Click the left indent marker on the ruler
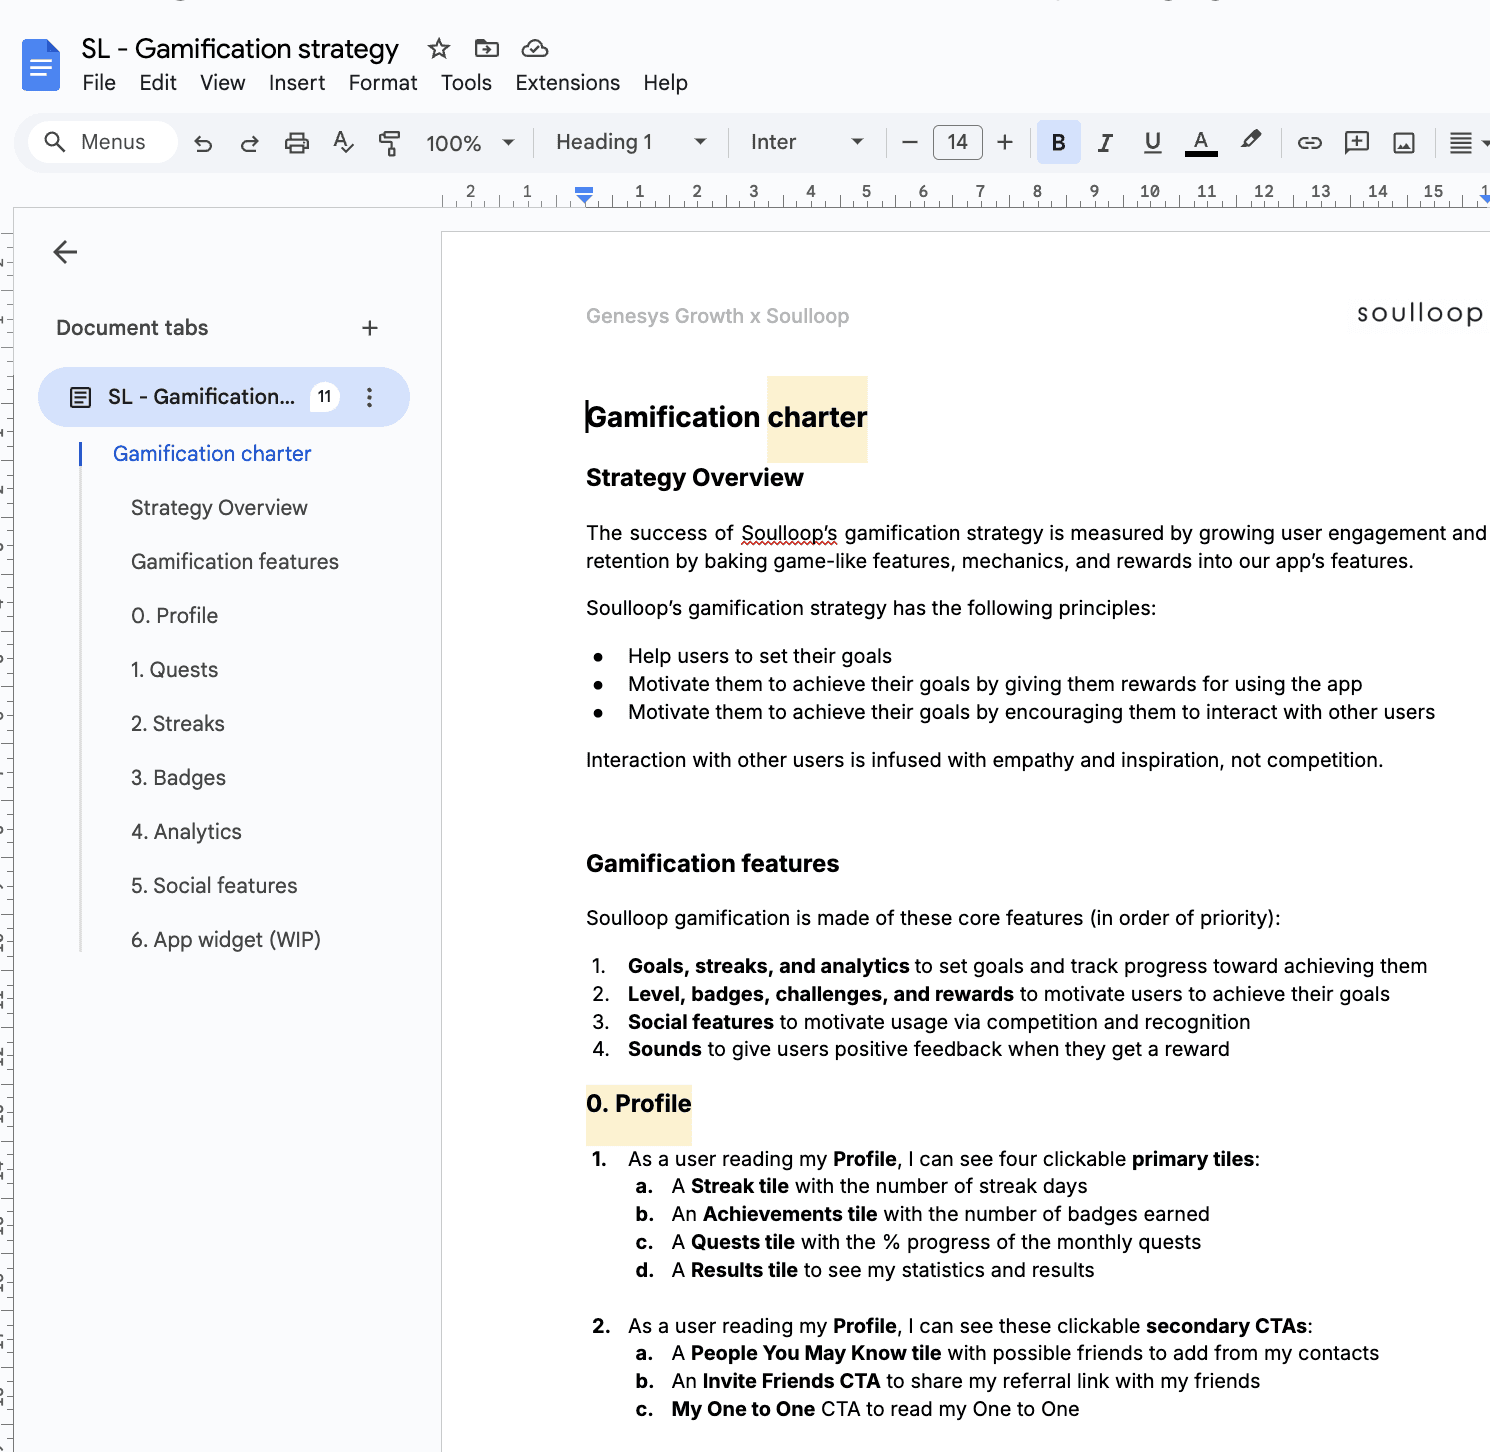Screen dimensions: 1490x1452 point(584,196)
